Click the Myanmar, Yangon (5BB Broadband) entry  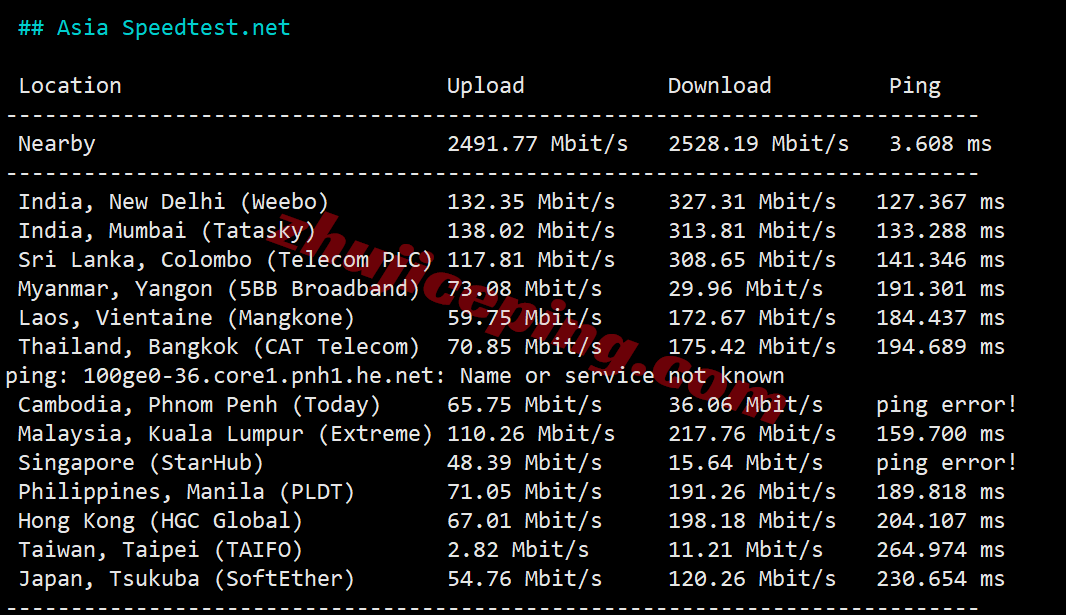coord(219,289)
